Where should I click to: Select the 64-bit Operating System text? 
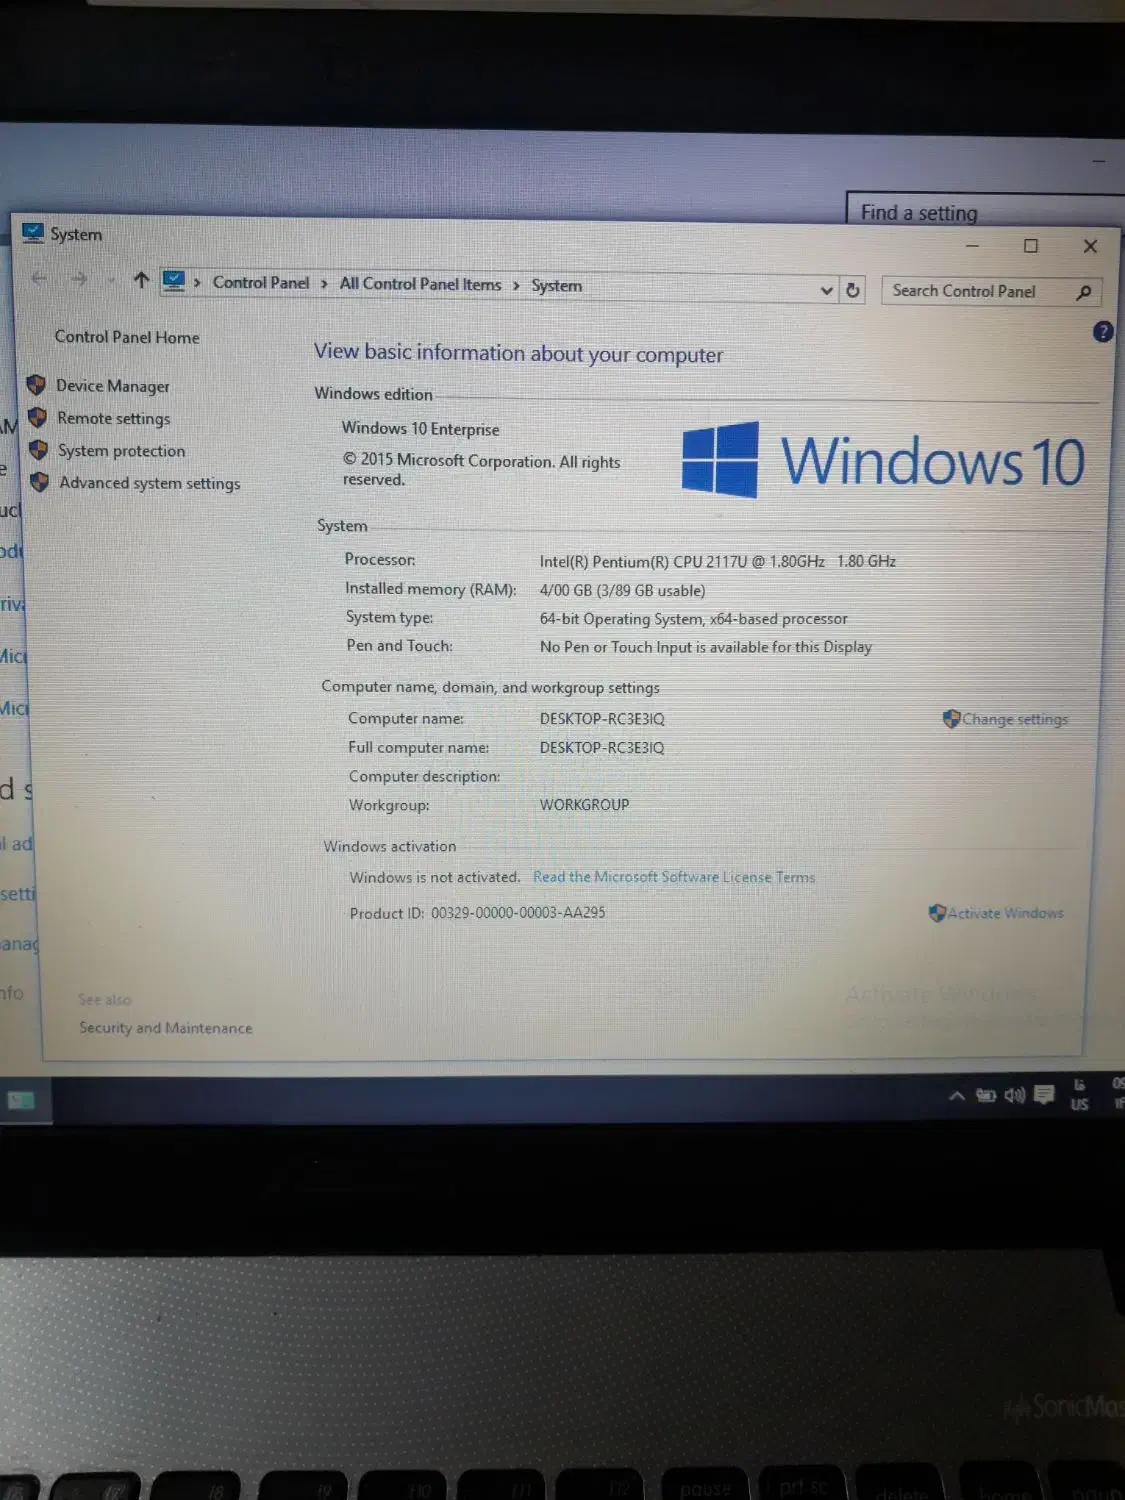click(x=693, y=619)
